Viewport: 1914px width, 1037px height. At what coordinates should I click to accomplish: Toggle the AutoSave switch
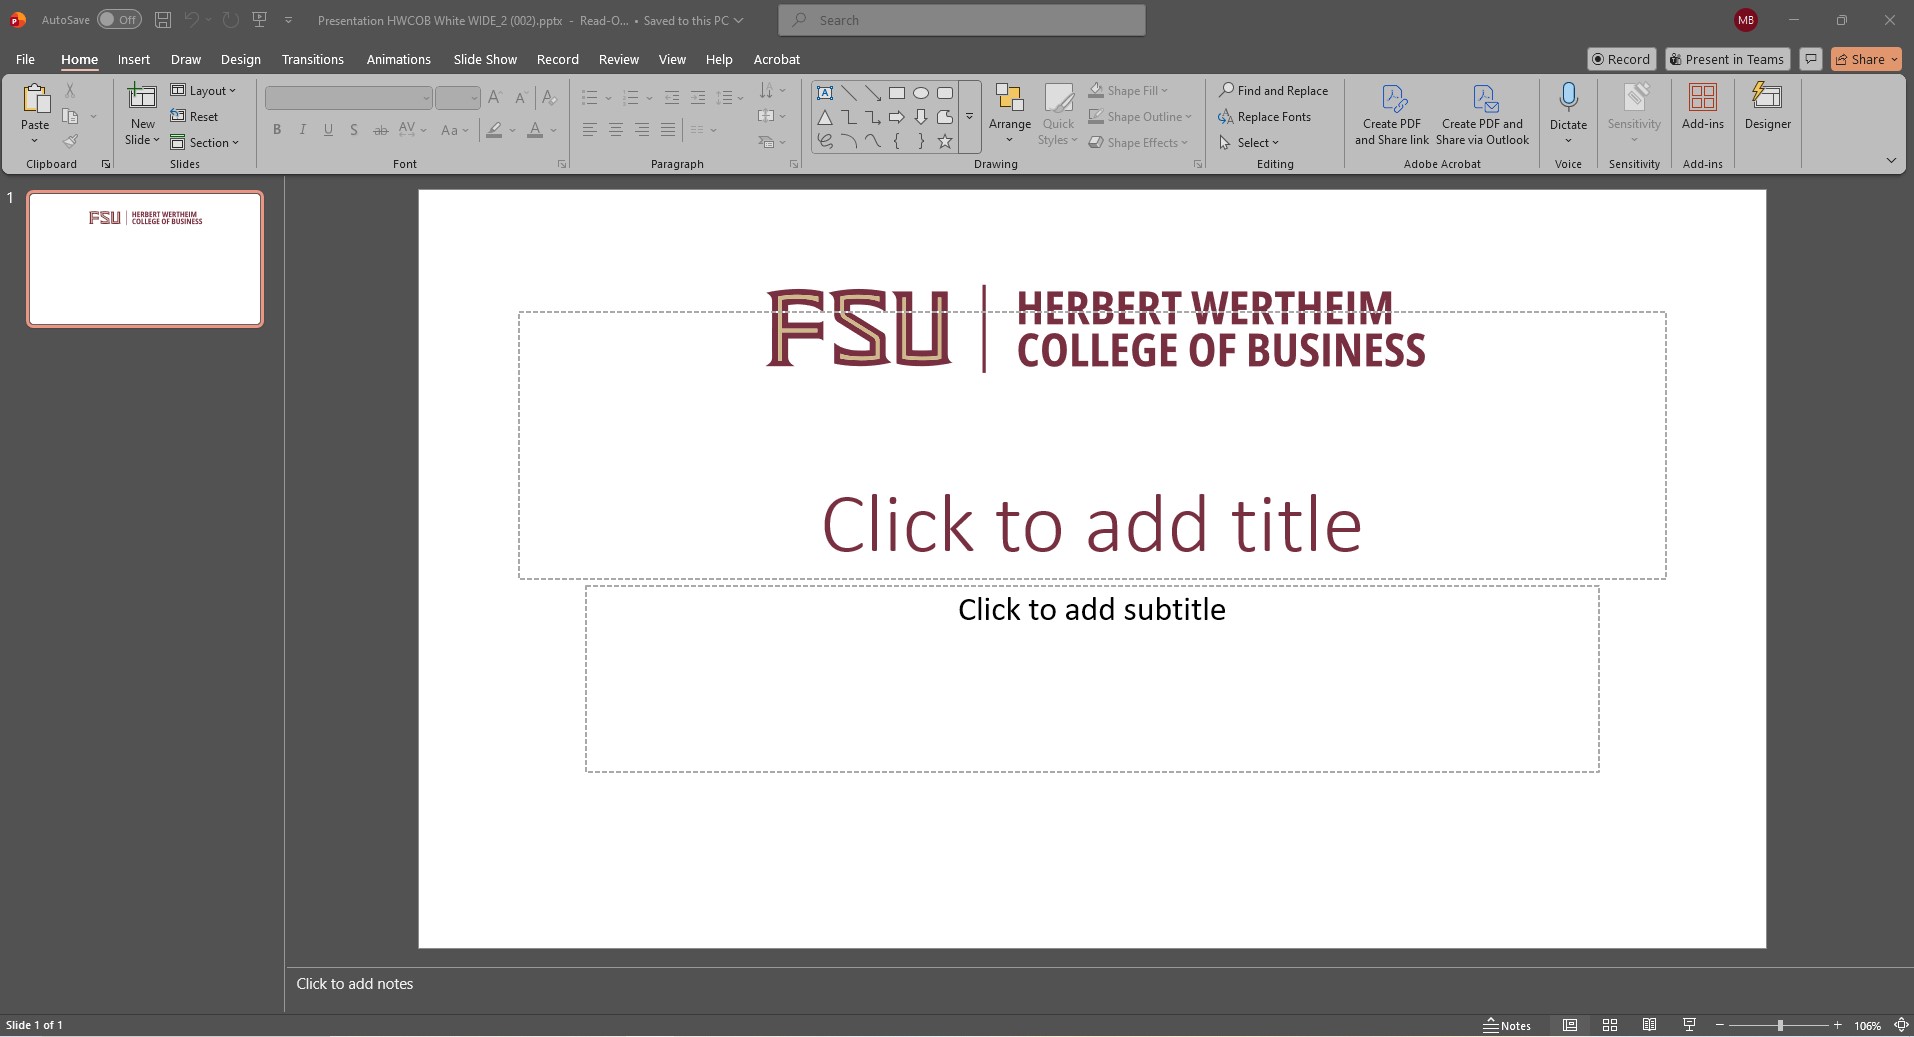(x=119, y=20)
